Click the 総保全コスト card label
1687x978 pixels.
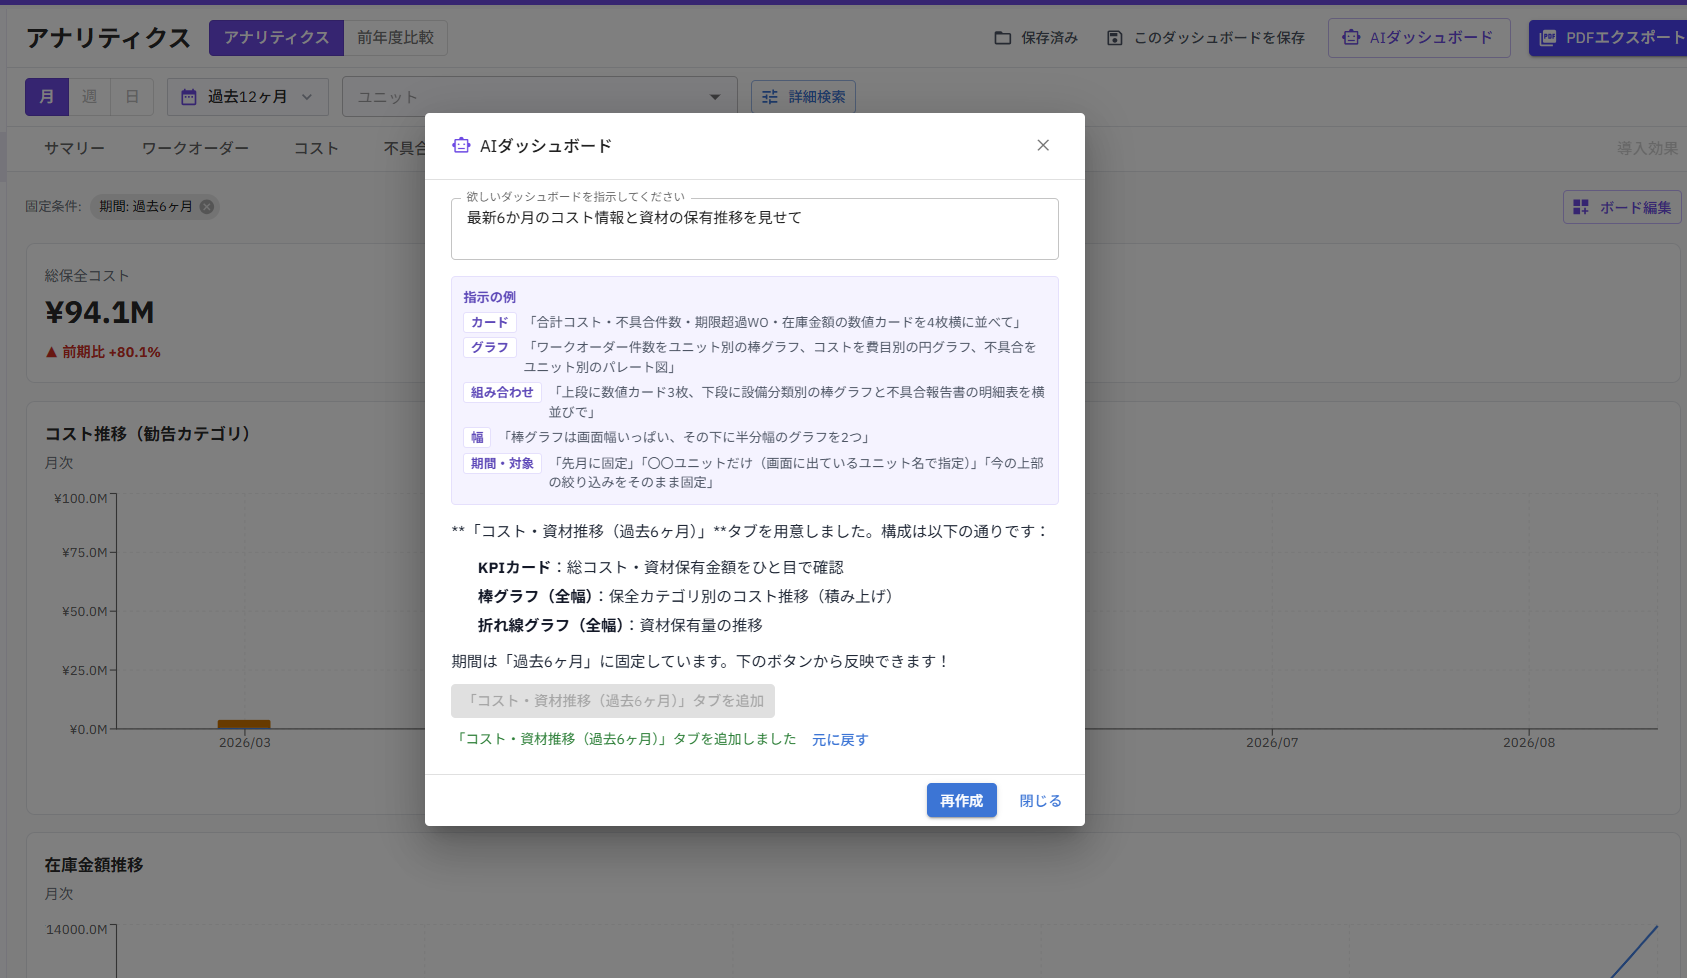point(87,276)
